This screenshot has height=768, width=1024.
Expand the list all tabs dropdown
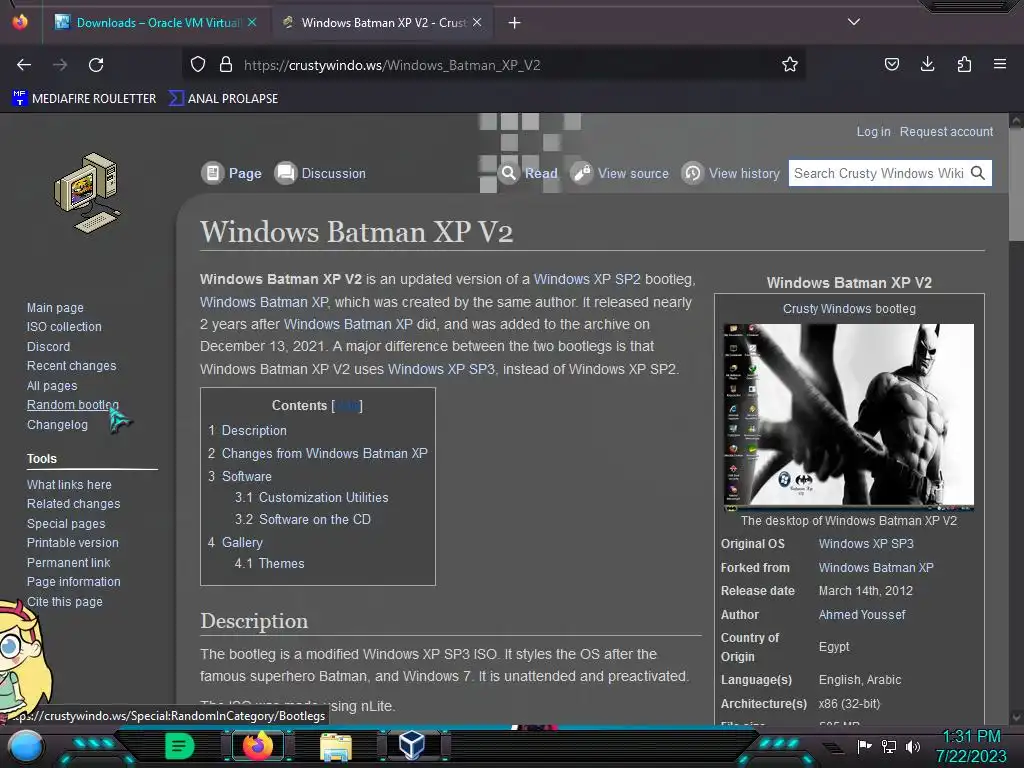pos(854,22)
